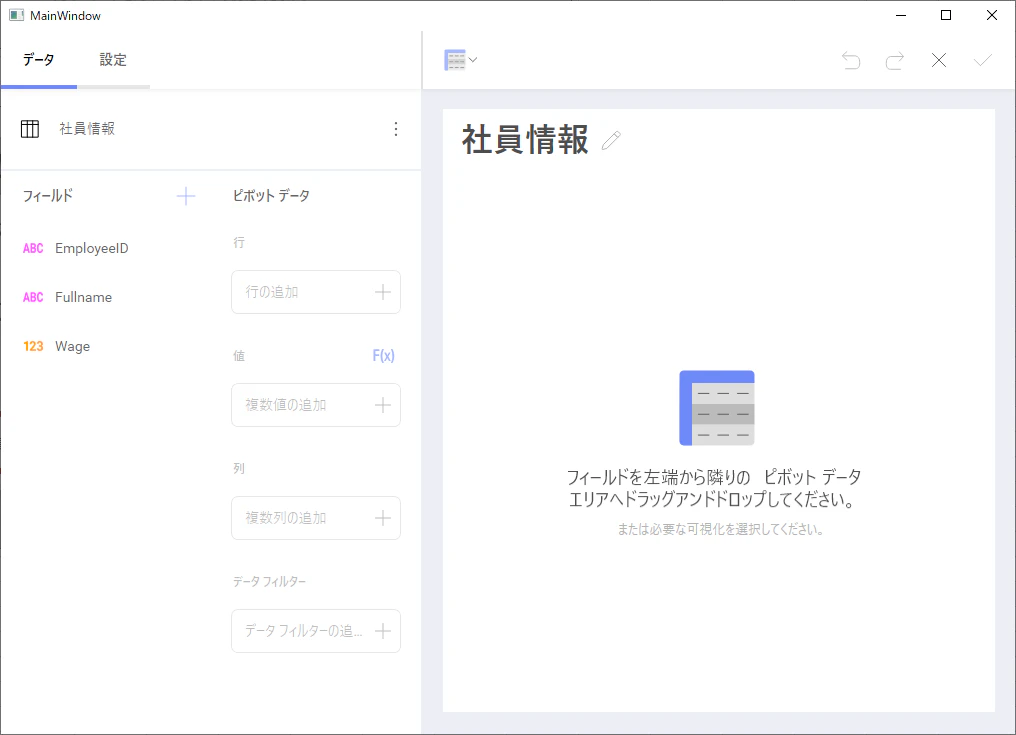The image size is (1016, 735).
Task: Click the pivot table placeholder illustration
Action: point(717,408)
